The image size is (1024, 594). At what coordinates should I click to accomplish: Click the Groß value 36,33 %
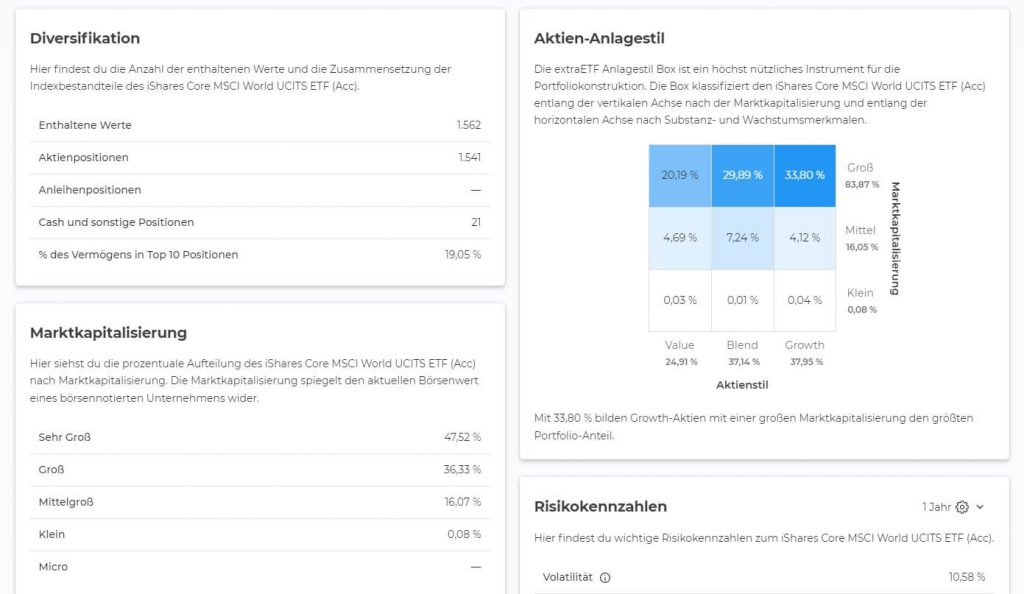pos(462,469)
